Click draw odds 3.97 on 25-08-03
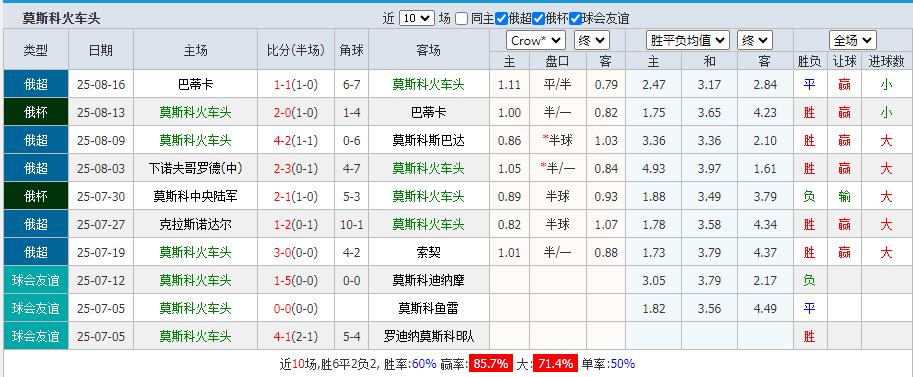 709,168
